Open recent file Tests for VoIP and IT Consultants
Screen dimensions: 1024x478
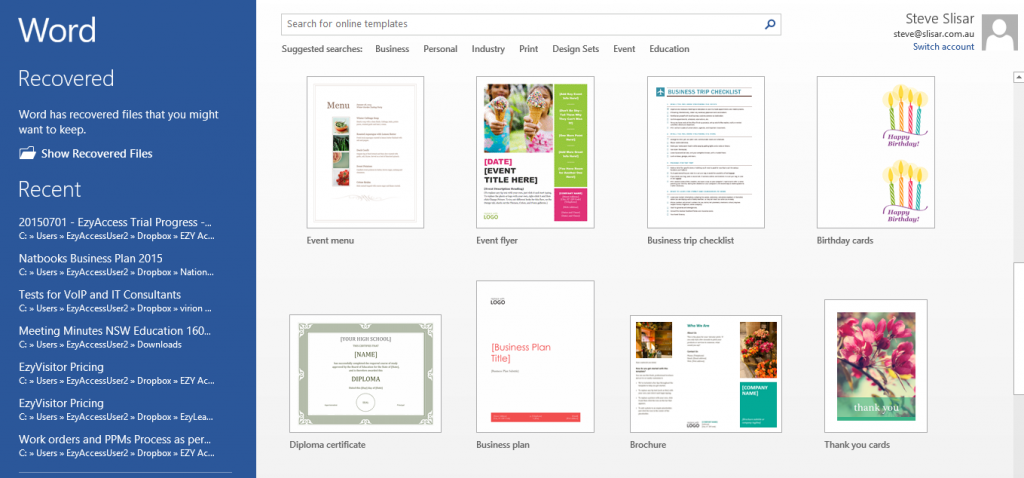[115, 300]
